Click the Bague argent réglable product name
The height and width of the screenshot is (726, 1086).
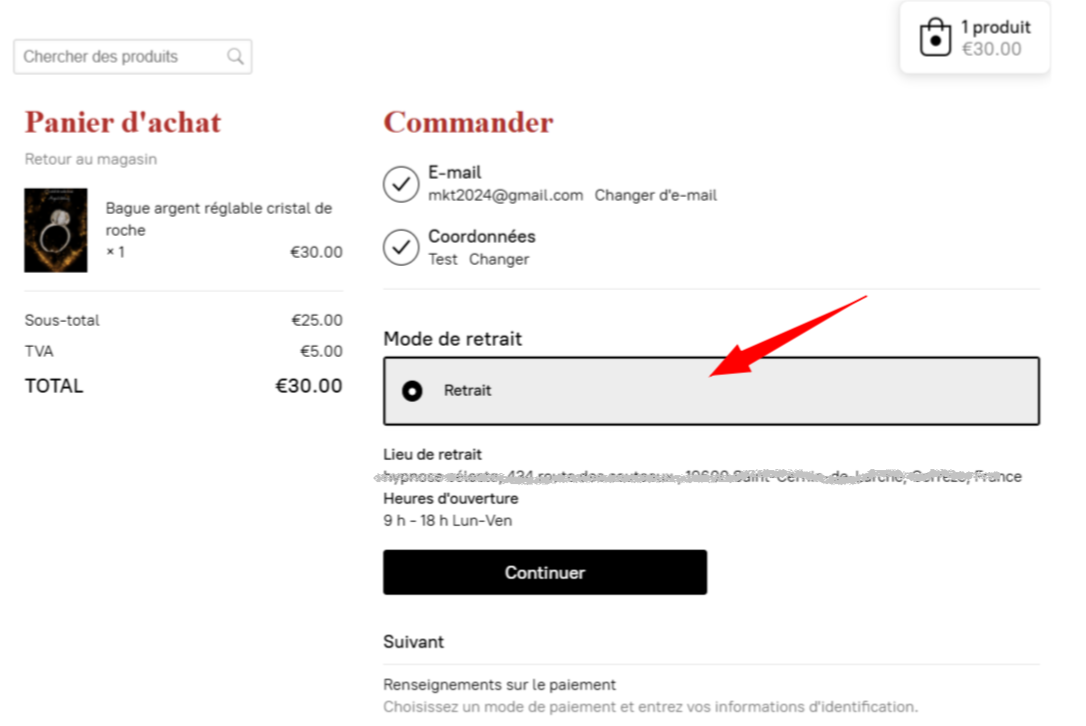218,219
